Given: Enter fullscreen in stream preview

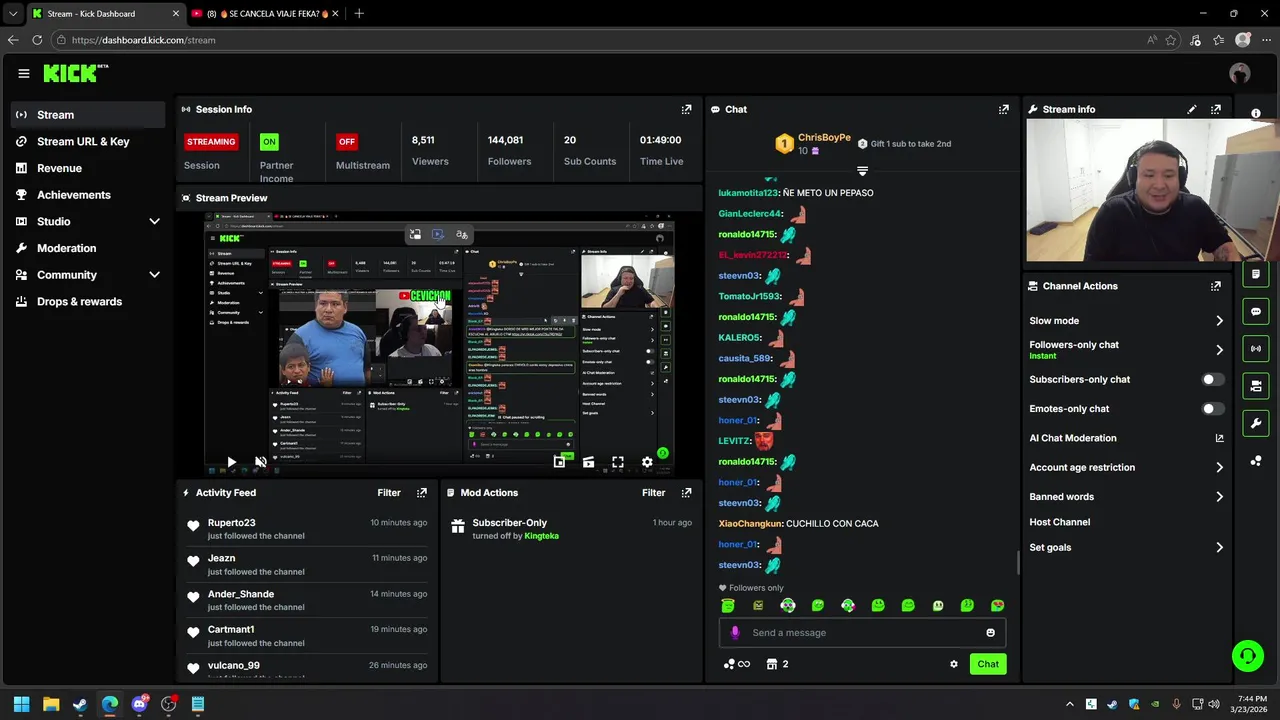Looking at the screenshot, I should (x=618, y=462).
